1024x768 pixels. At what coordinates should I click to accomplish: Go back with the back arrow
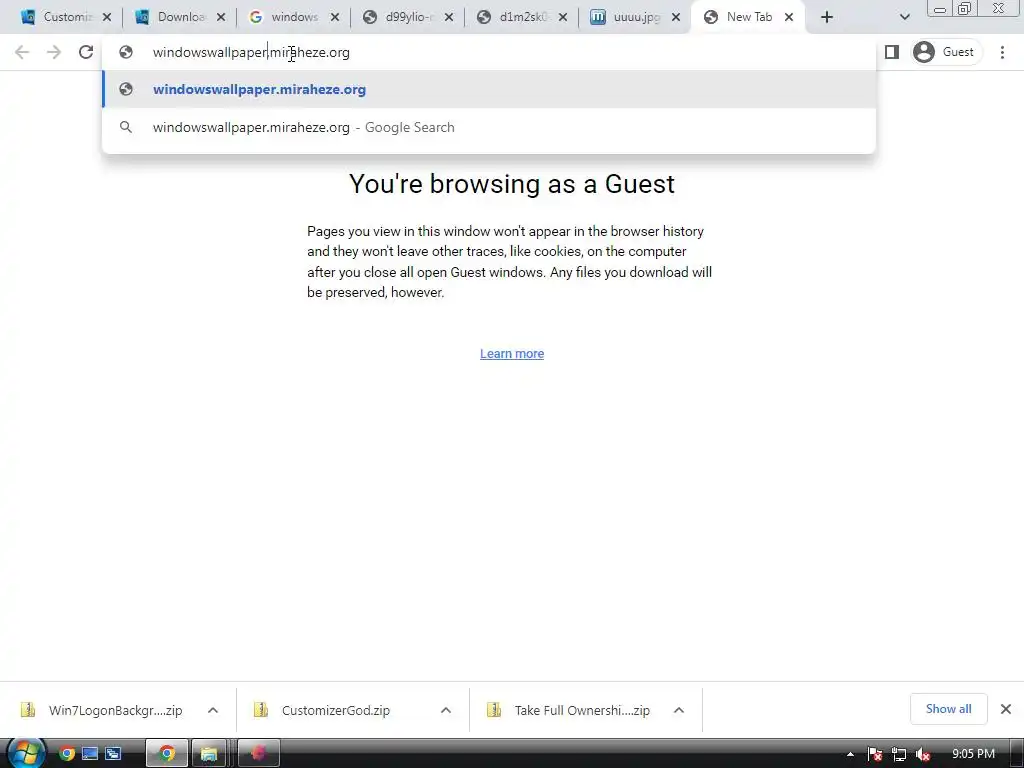[22, 52]
